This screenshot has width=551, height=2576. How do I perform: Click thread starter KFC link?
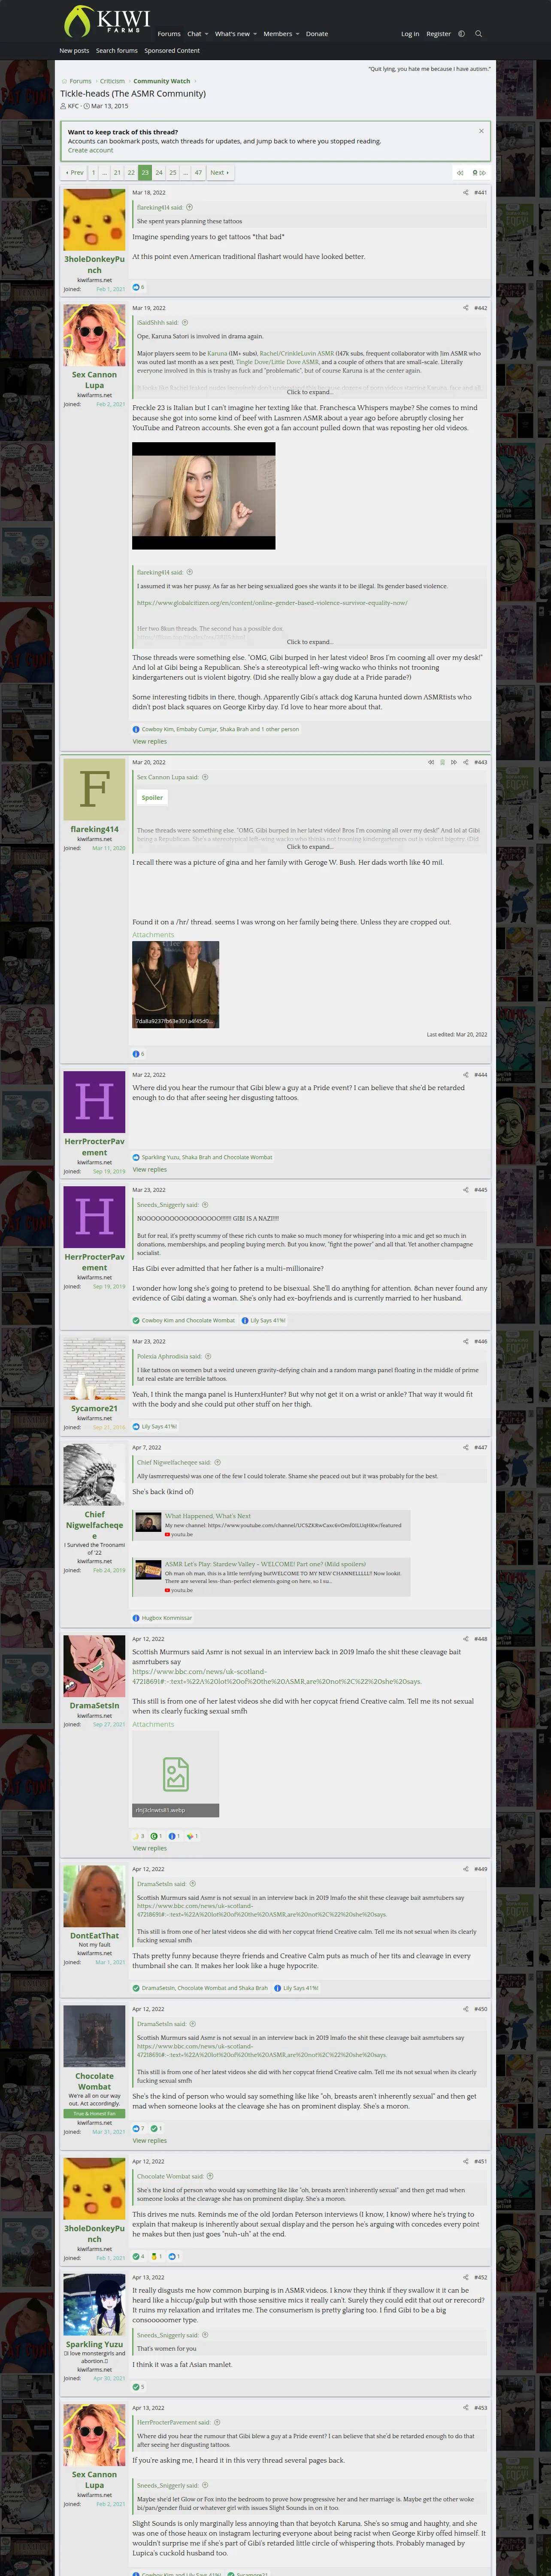(x=73, y=106)
